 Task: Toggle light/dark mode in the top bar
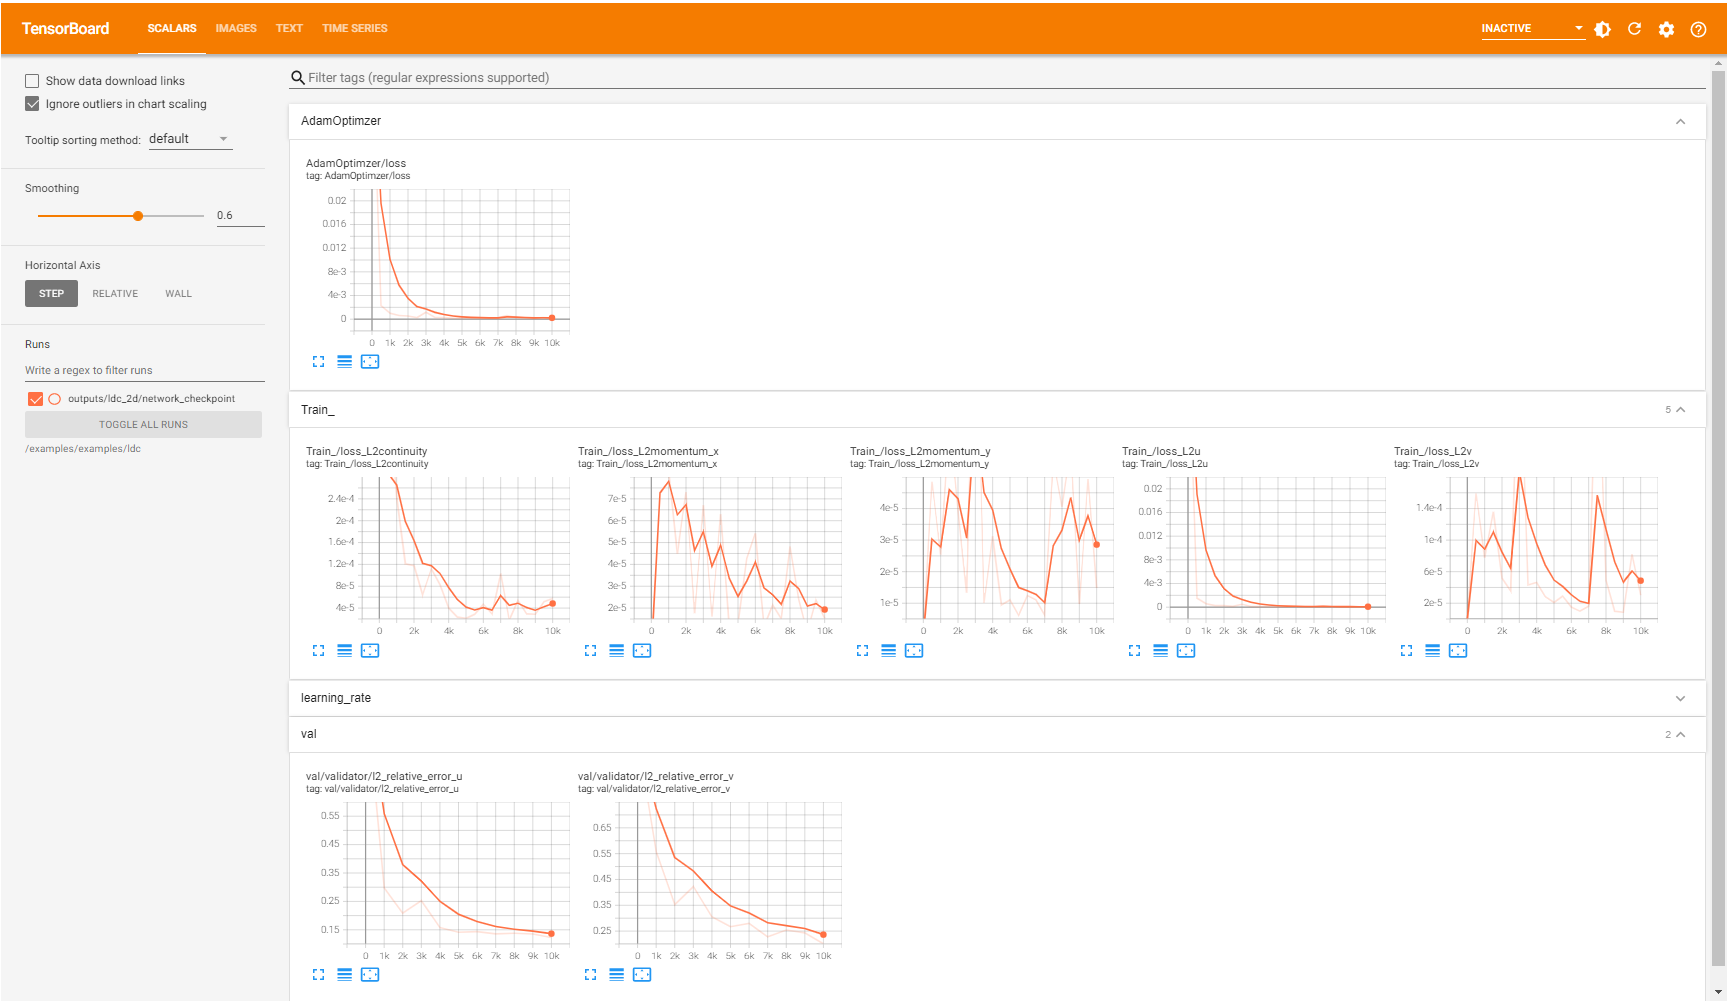1602,29
